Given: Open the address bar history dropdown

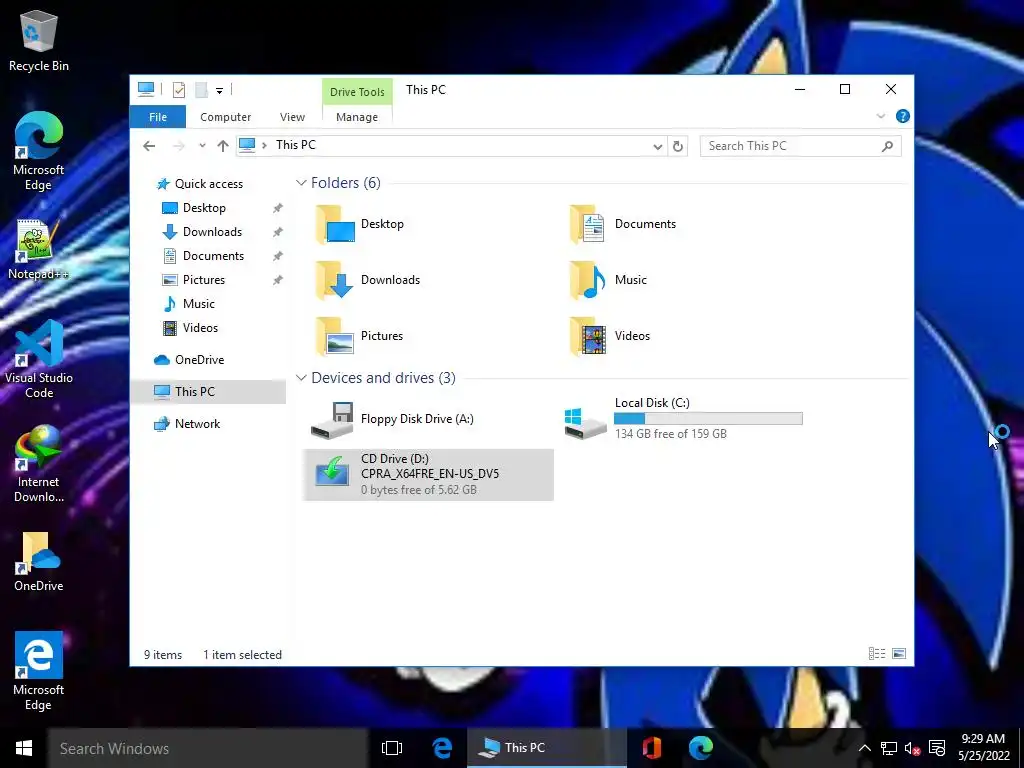Looking at the screenshot, I should click(x=658, y=146).
